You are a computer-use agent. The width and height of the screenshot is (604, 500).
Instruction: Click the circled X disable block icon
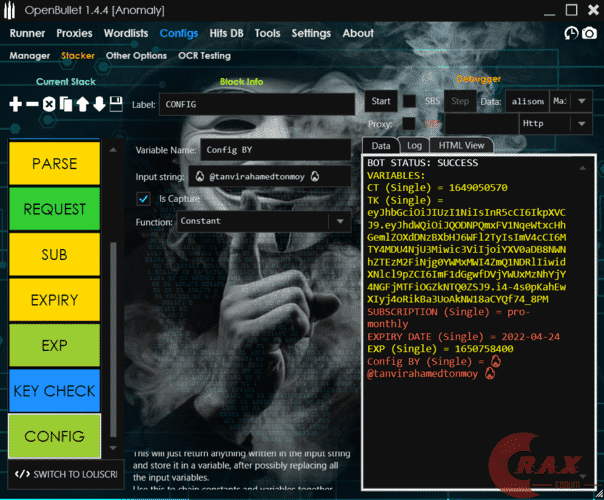tap(49, 104)
